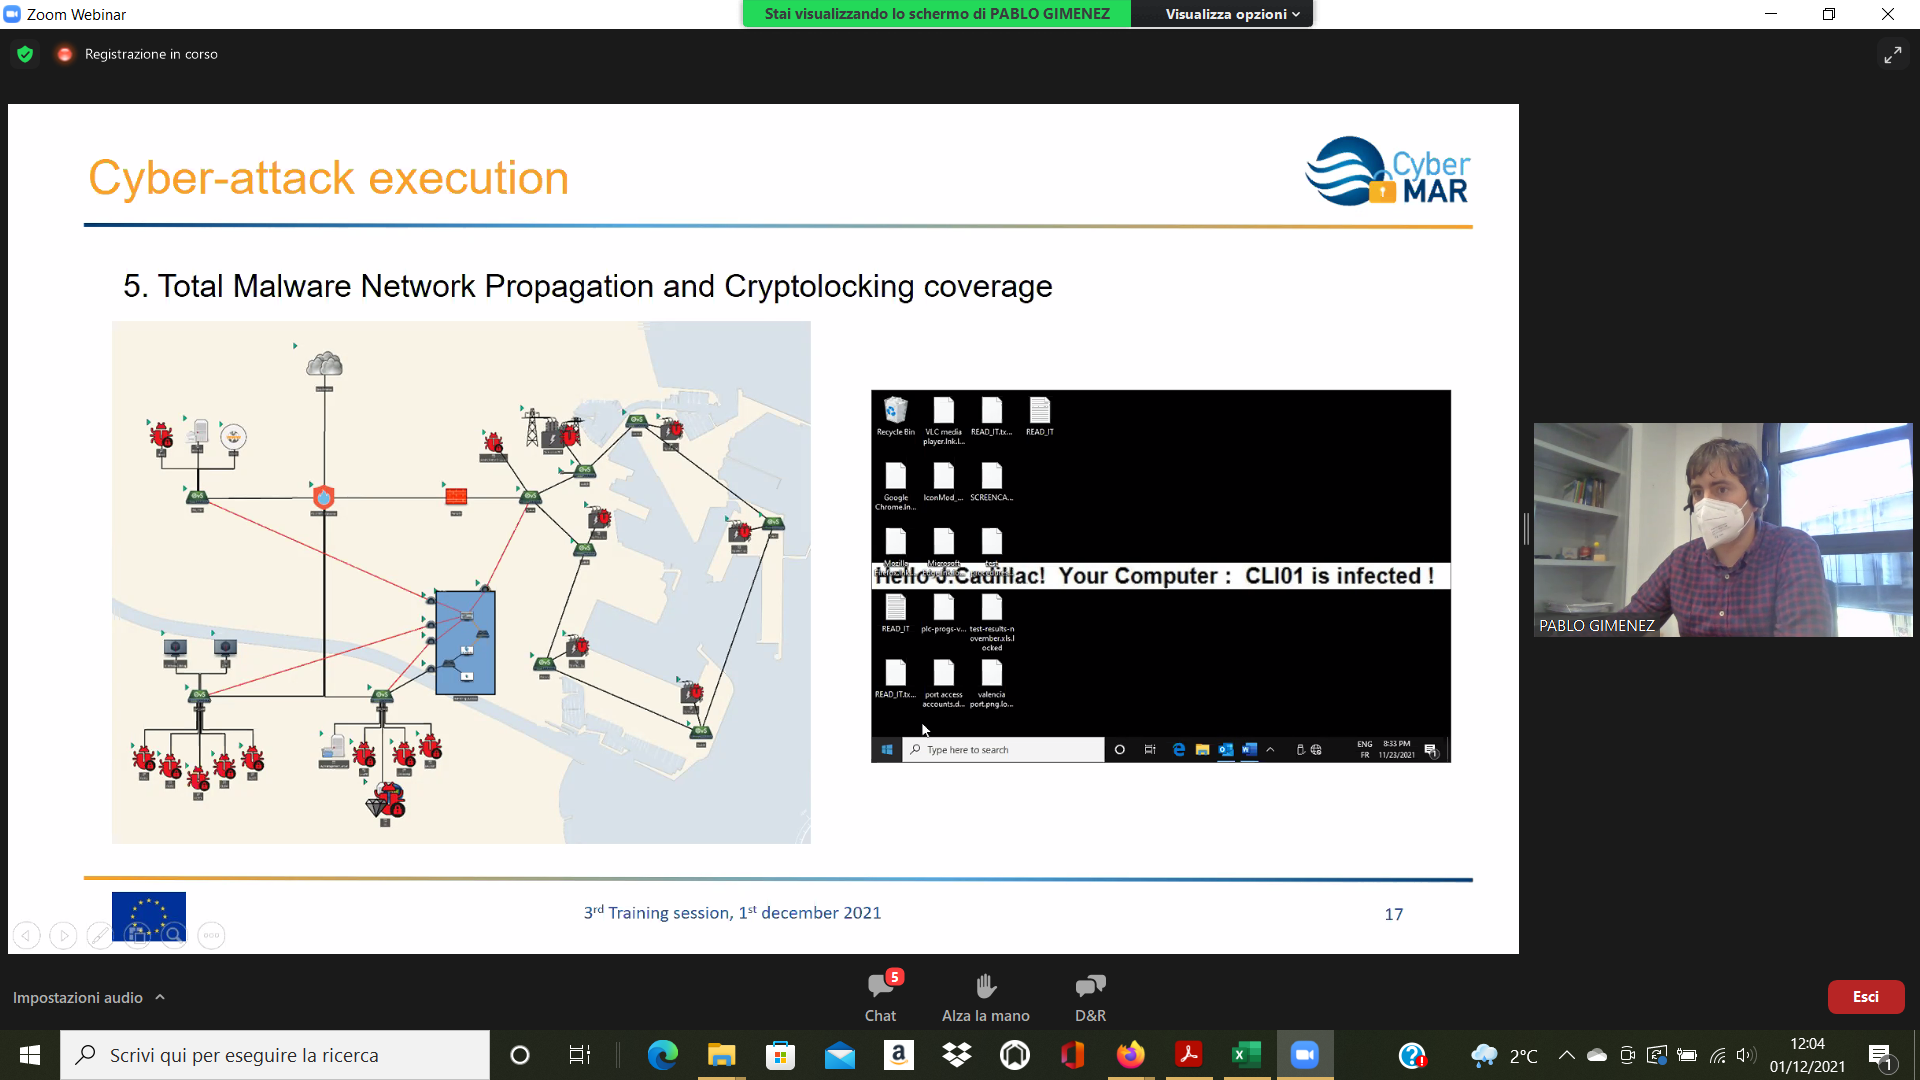Toggle Task View in taskbar
Screen dimensions: 1920x1080
pyautogui.click(x=579, y=1055)
